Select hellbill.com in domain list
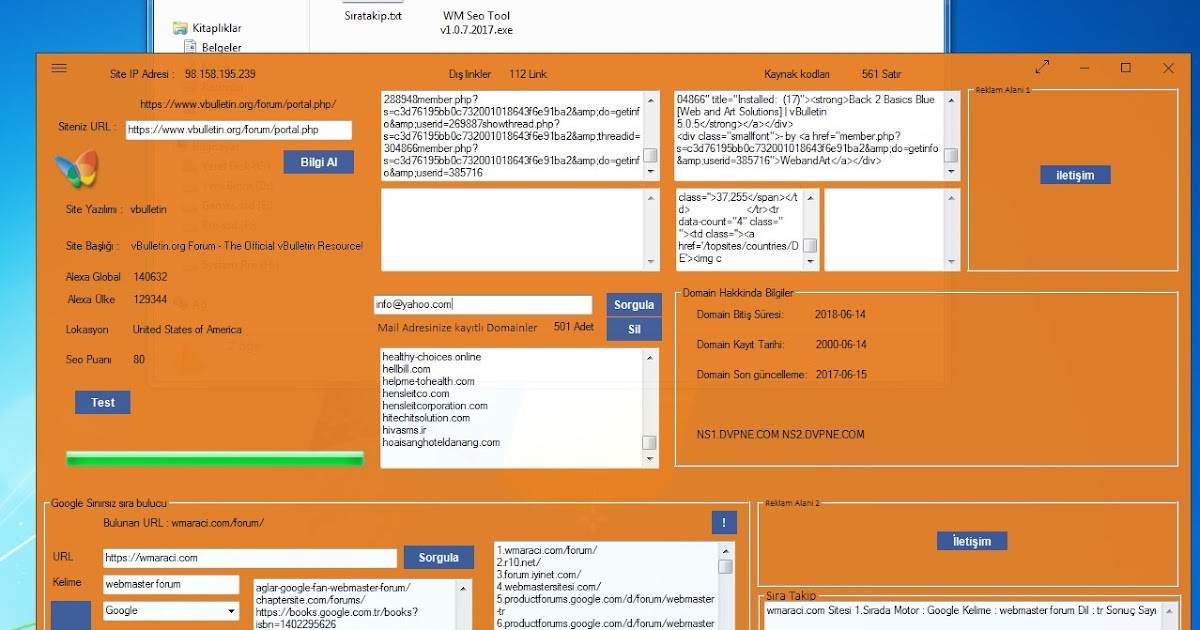Image resolution: width=1200 pixels, height=630 pixels. click(x=406, y=369)
